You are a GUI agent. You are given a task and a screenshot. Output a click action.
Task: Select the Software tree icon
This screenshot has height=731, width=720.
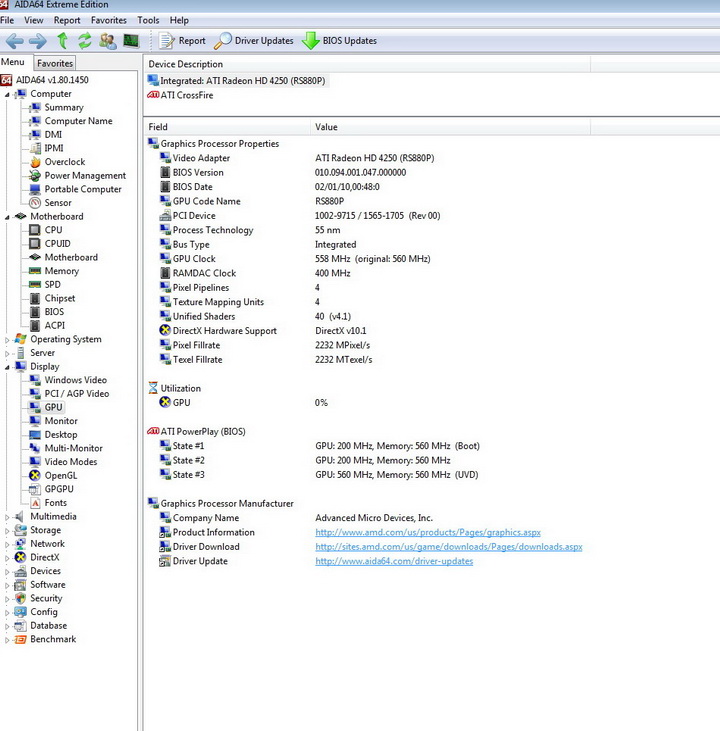click(x=21, y=585)
